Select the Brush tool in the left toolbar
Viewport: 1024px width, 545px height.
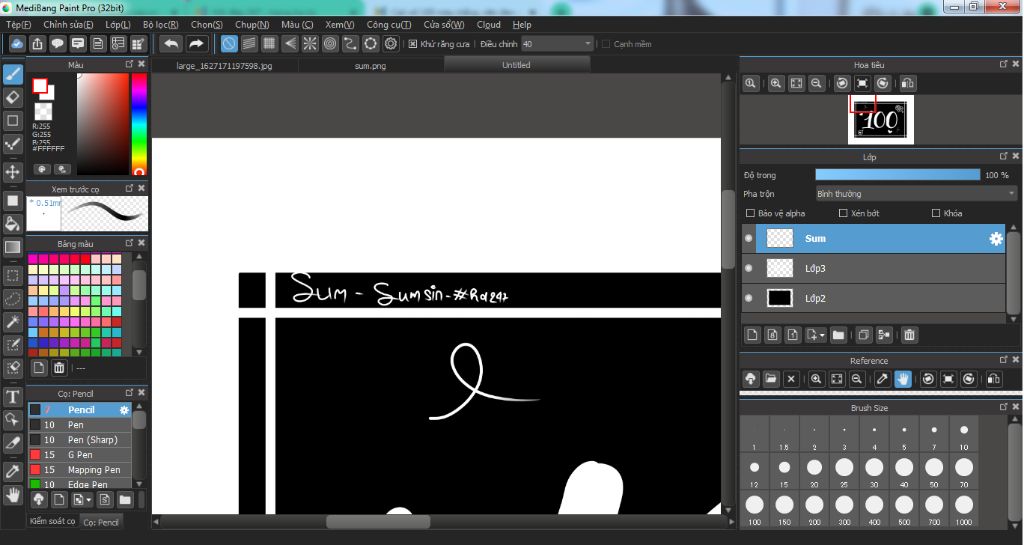12,73
